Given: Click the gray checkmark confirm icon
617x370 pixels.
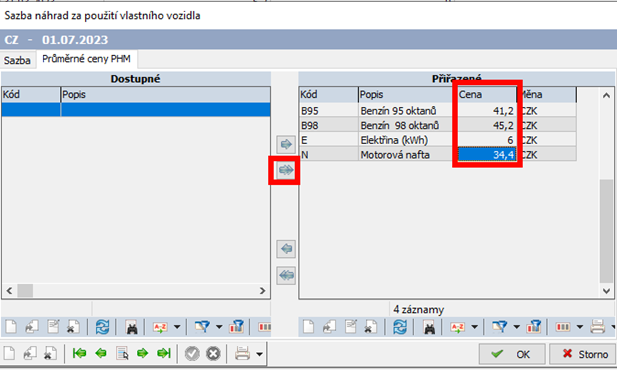Looking at the screenshot, I should click(192, 353).
